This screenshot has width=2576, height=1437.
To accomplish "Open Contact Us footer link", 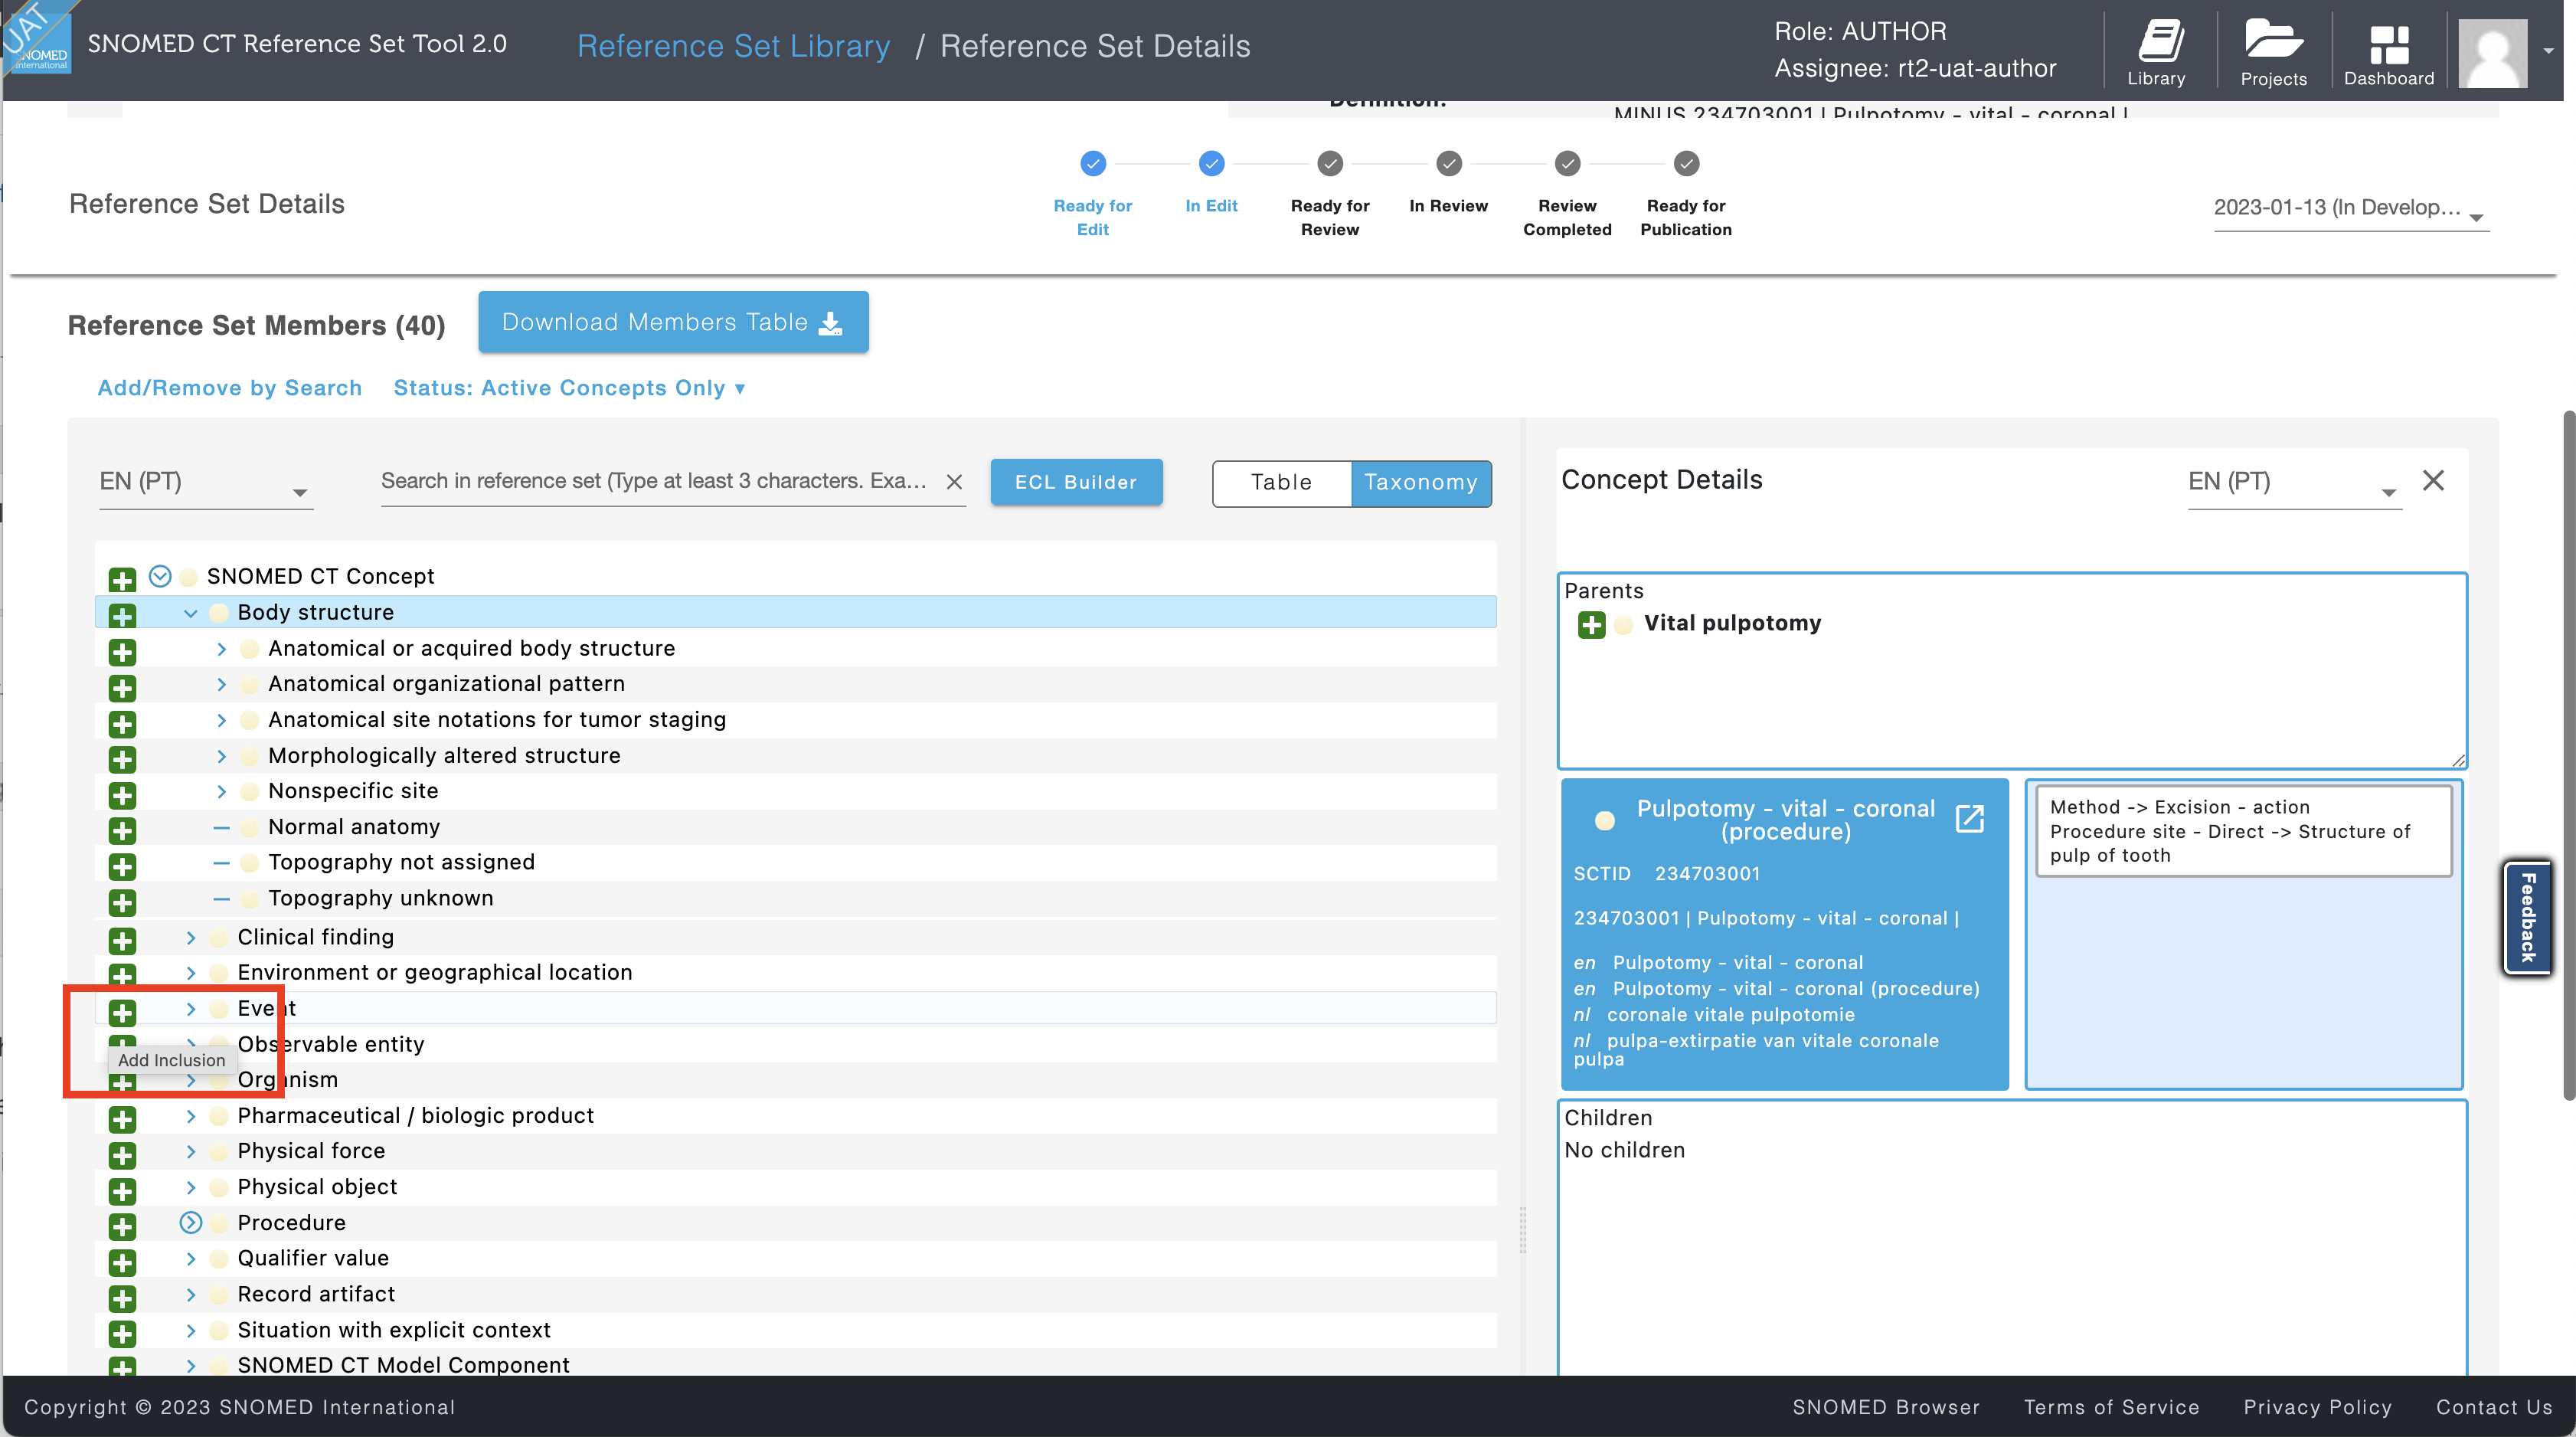I will click(2493, 1407).
